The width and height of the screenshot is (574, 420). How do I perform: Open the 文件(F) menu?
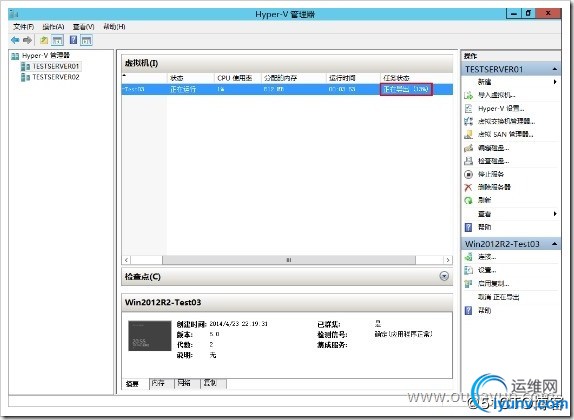(x=23, y=27)
